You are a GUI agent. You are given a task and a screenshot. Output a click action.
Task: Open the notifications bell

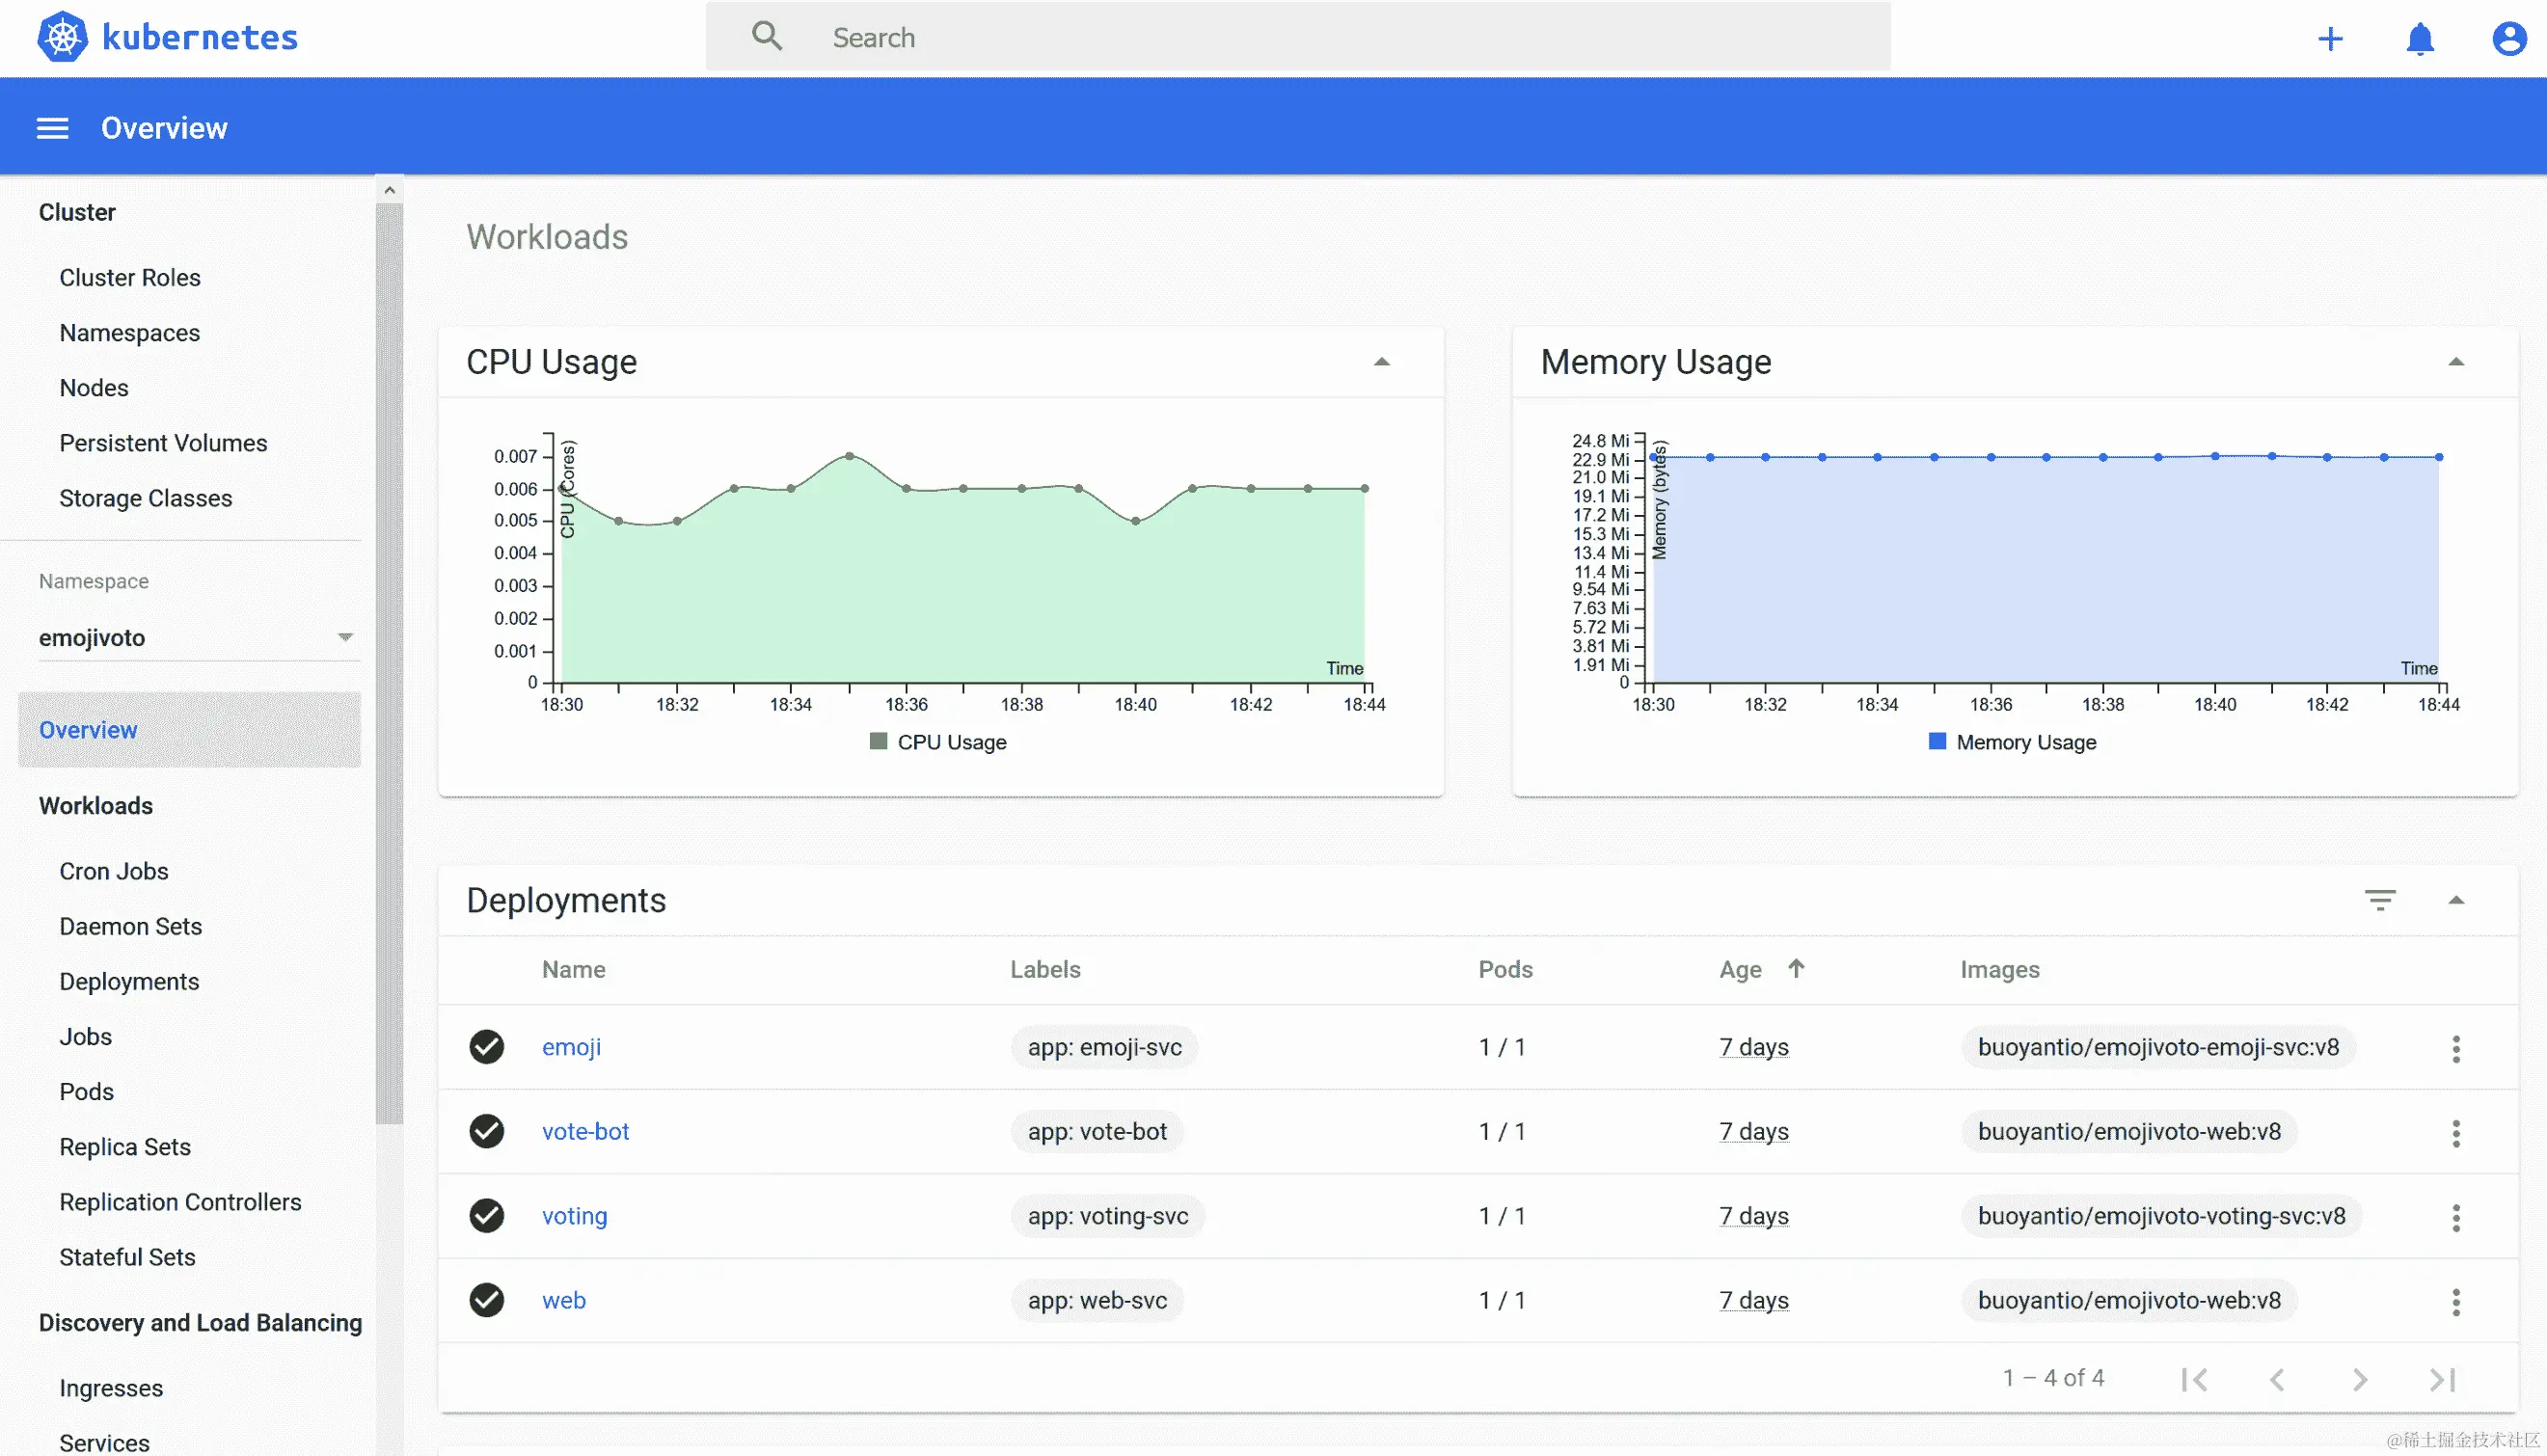2419,39
